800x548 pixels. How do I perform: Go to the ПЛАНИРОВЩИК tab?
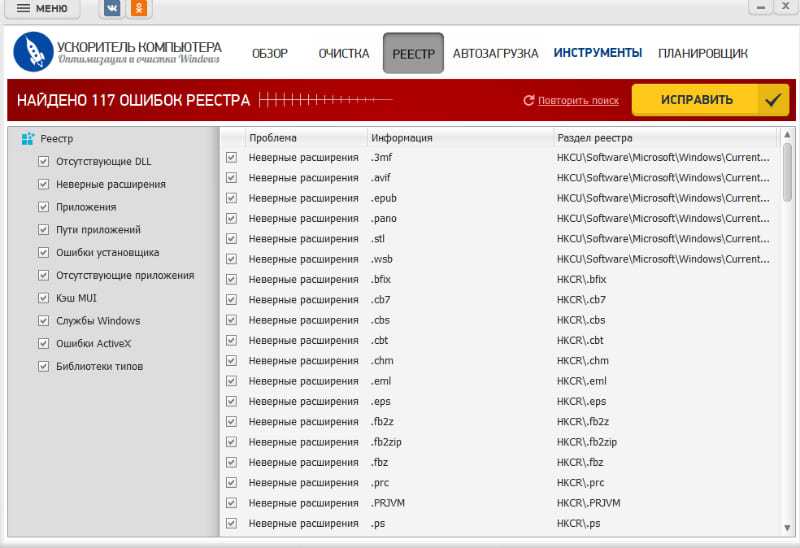point(703,54)
